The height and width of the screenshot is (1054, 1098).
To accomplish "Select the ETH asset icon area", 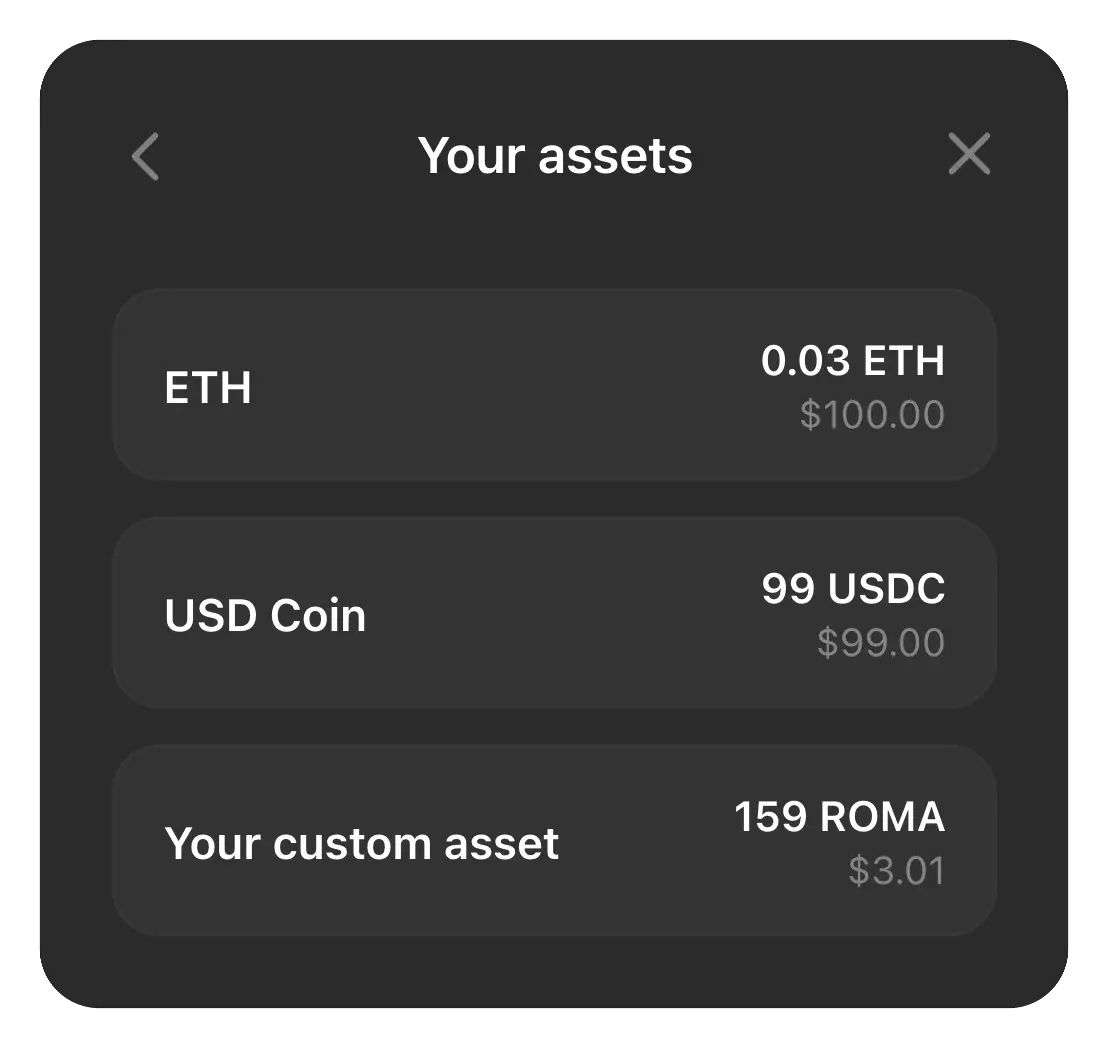I will point(208,387).
